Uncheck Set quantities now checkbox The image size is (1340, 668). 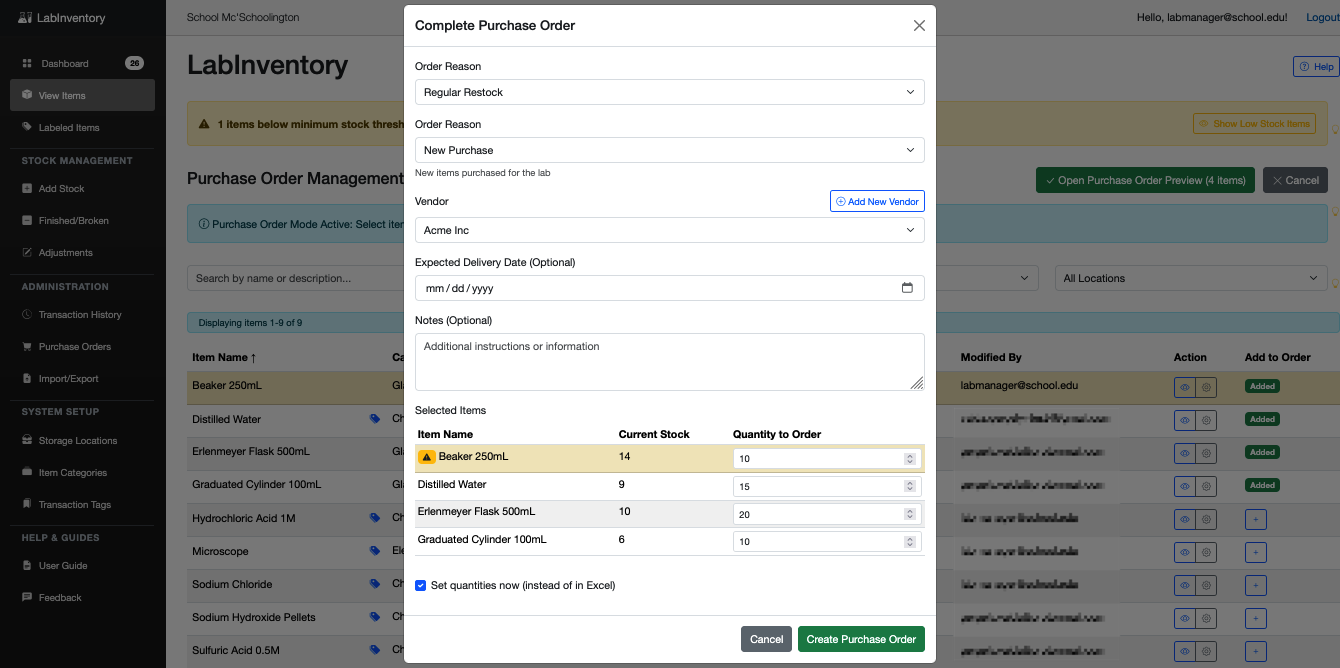click(x=421, y=585)
